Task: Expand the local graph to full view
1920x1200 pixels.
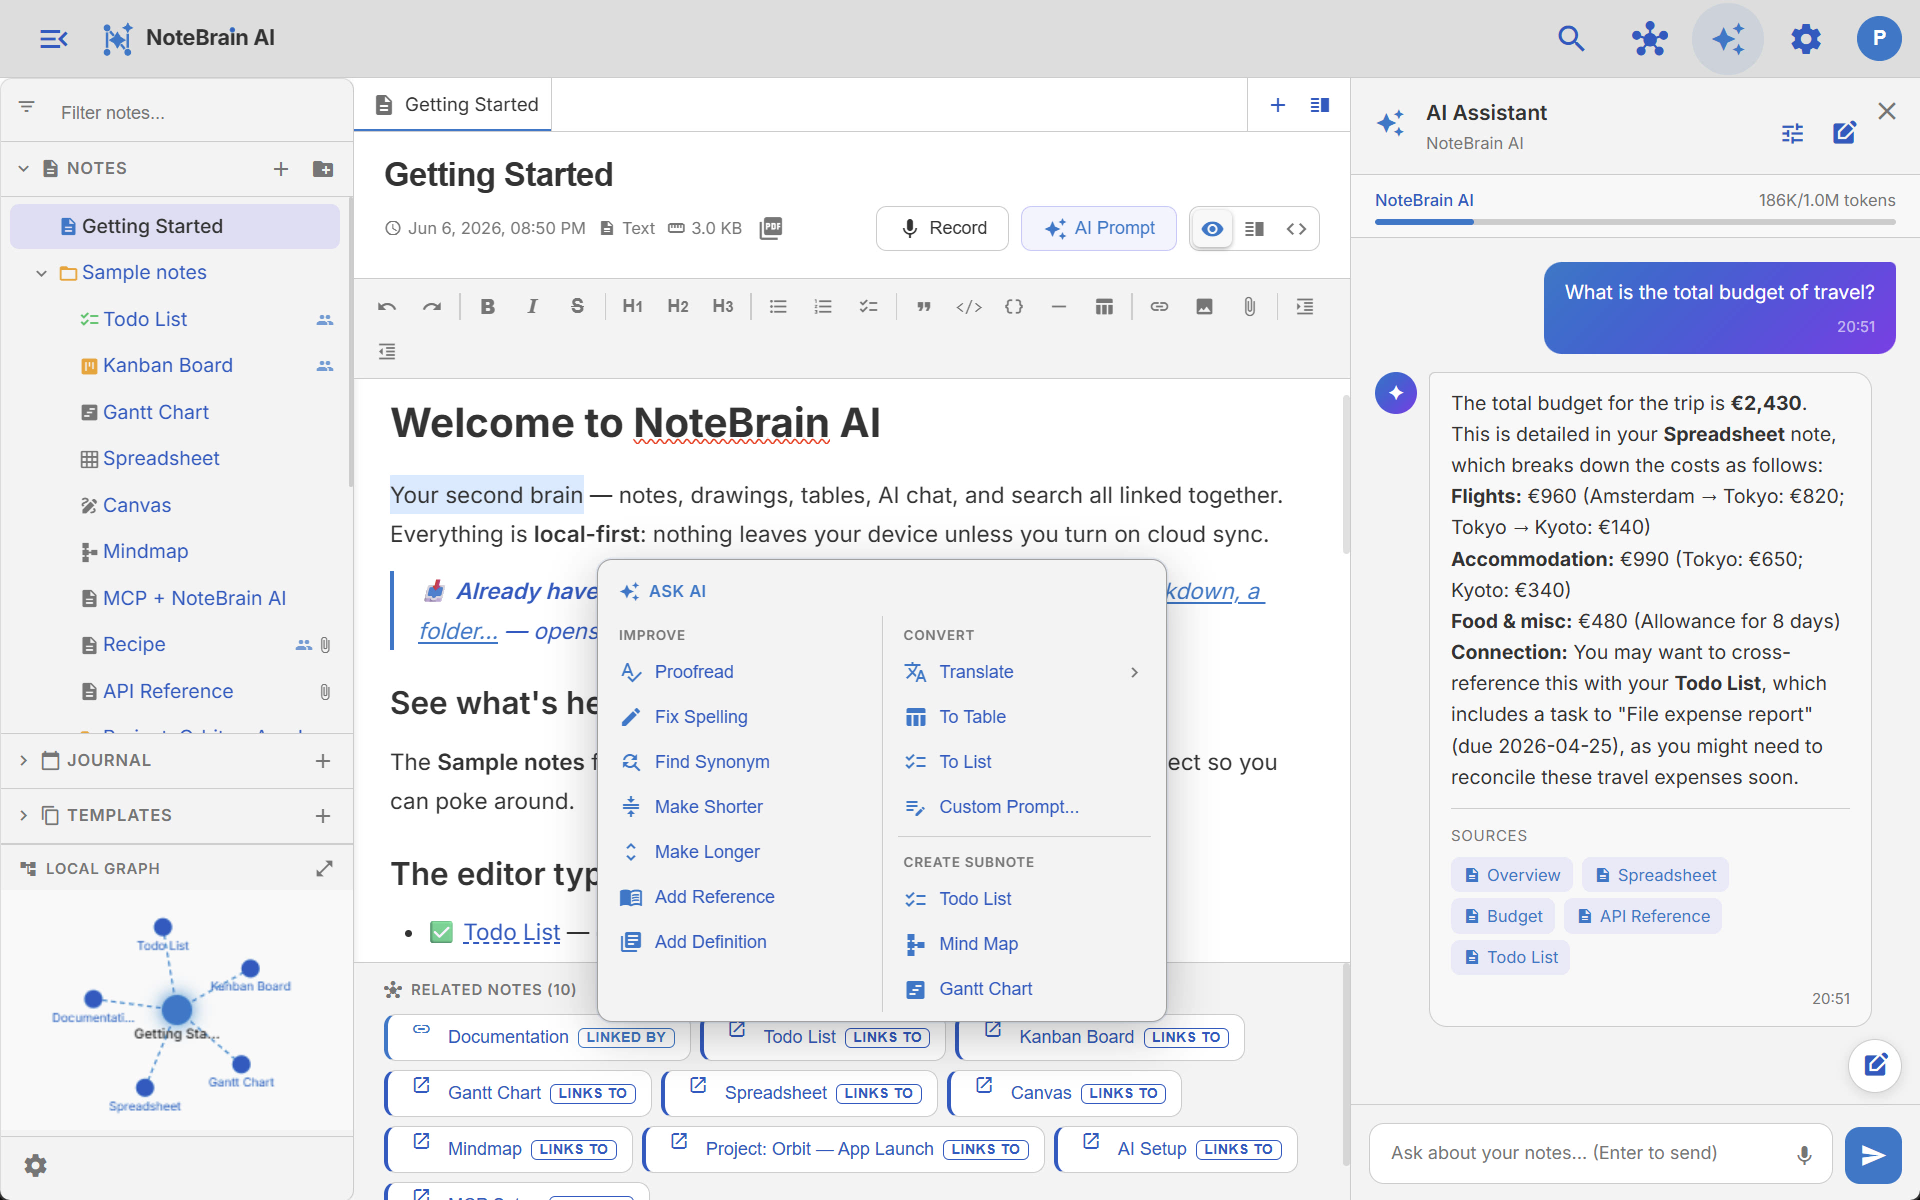Action: pyautogui.click(x=324, y=869)
